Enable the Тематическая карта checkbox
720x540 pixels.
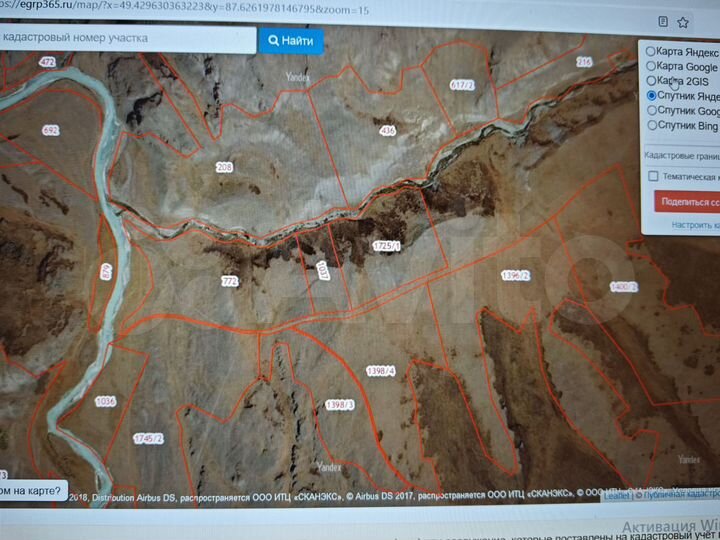click(653, 176)
